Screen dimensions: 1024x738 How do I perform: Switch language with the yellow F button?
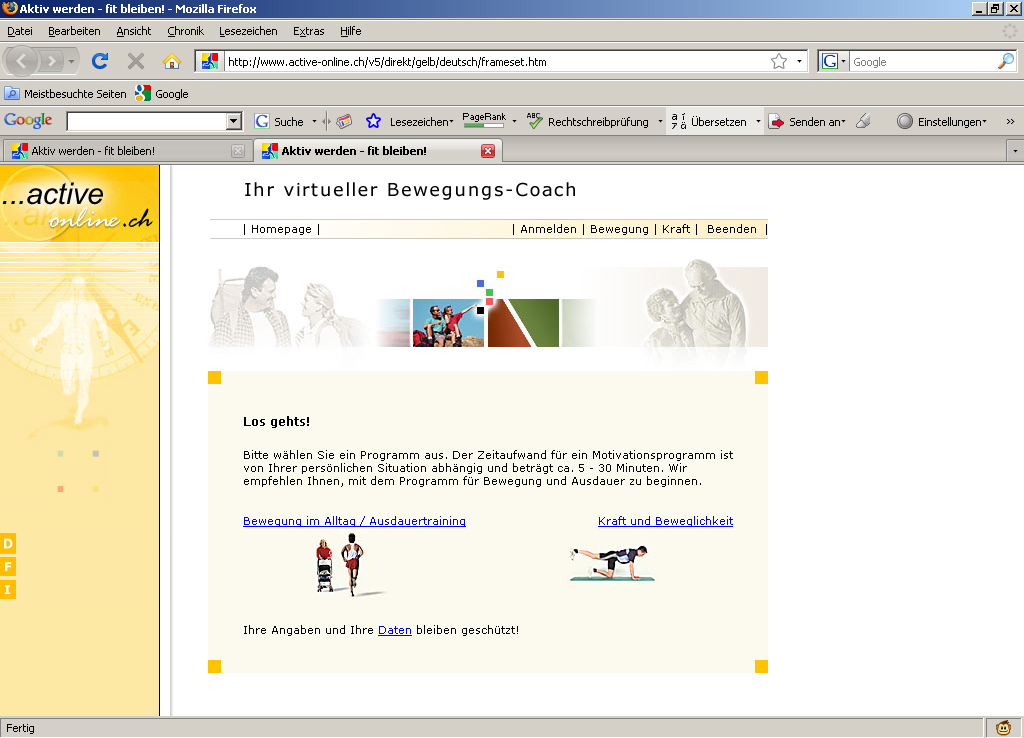coord(8,567)
